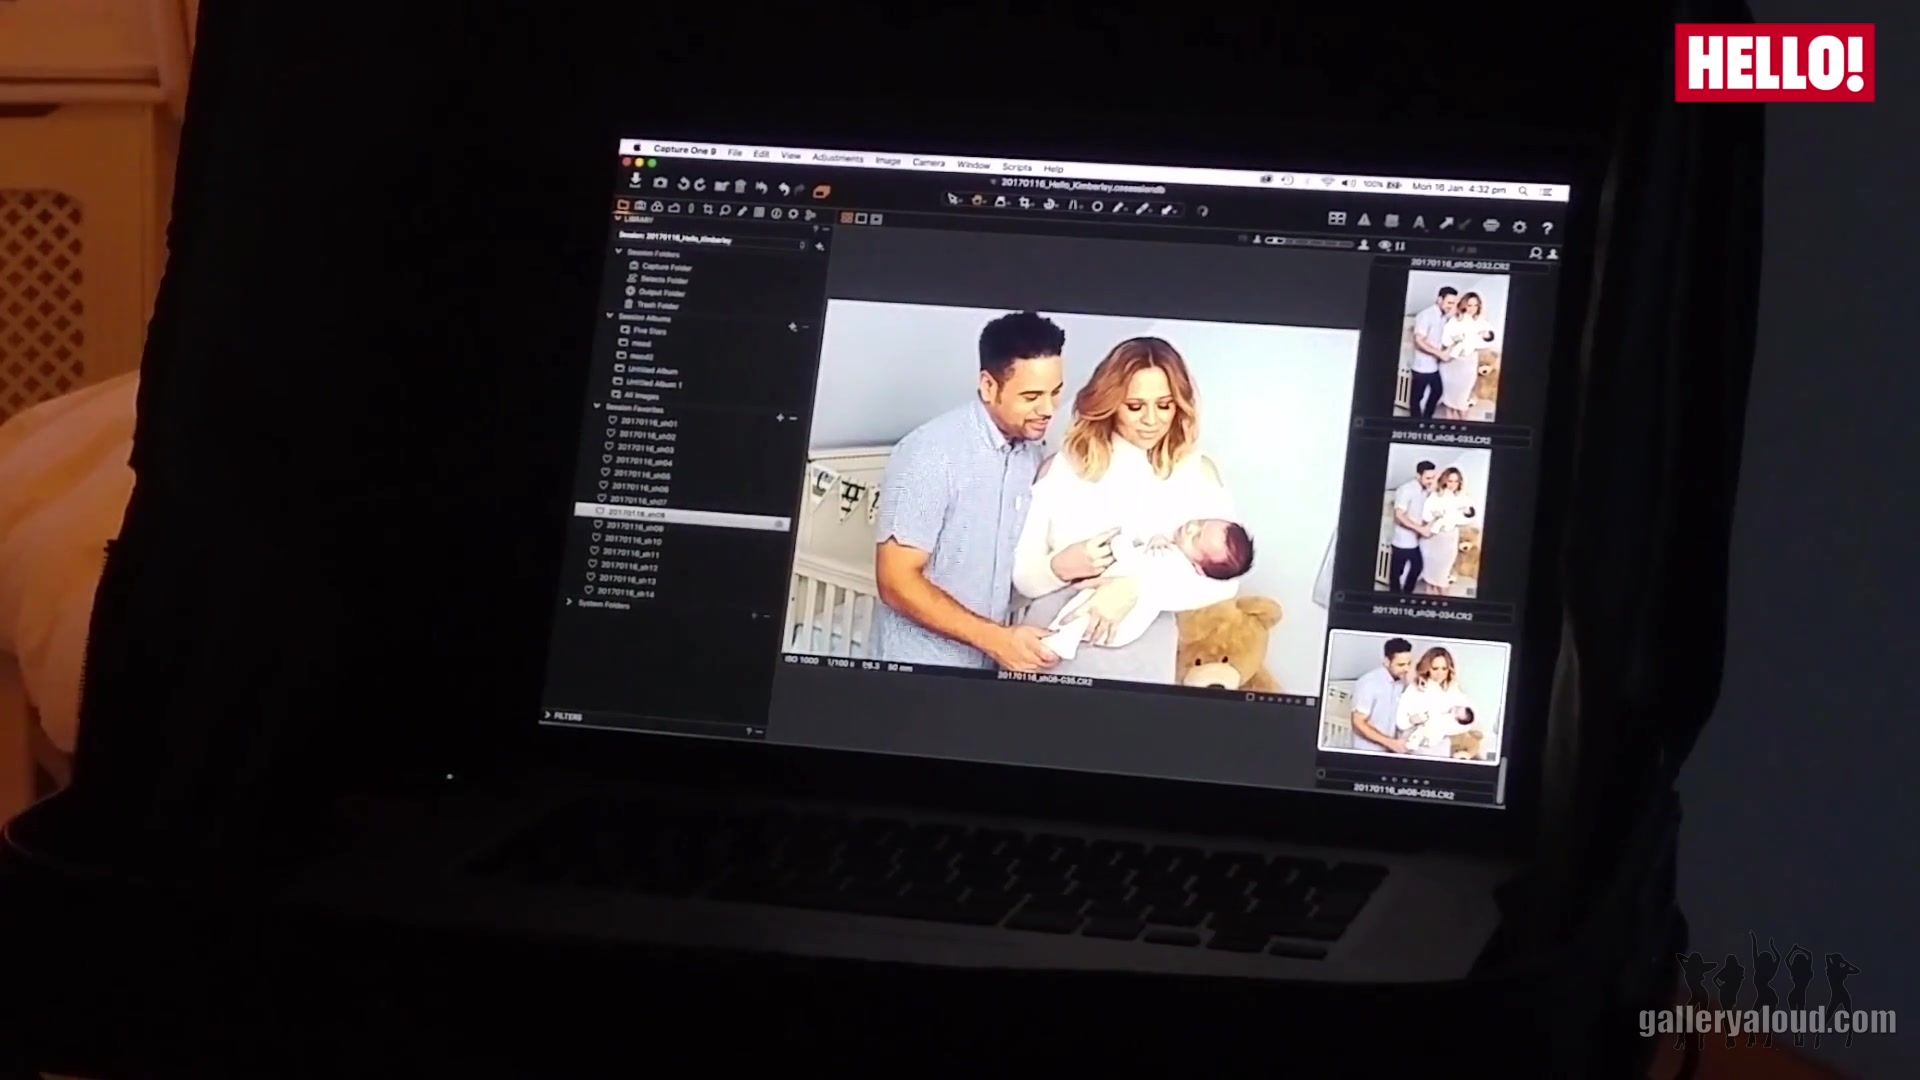Viewport: 1920px width, 1080px height.
Task: Open the Exposure tool tab icon
Action: [674, 208]
